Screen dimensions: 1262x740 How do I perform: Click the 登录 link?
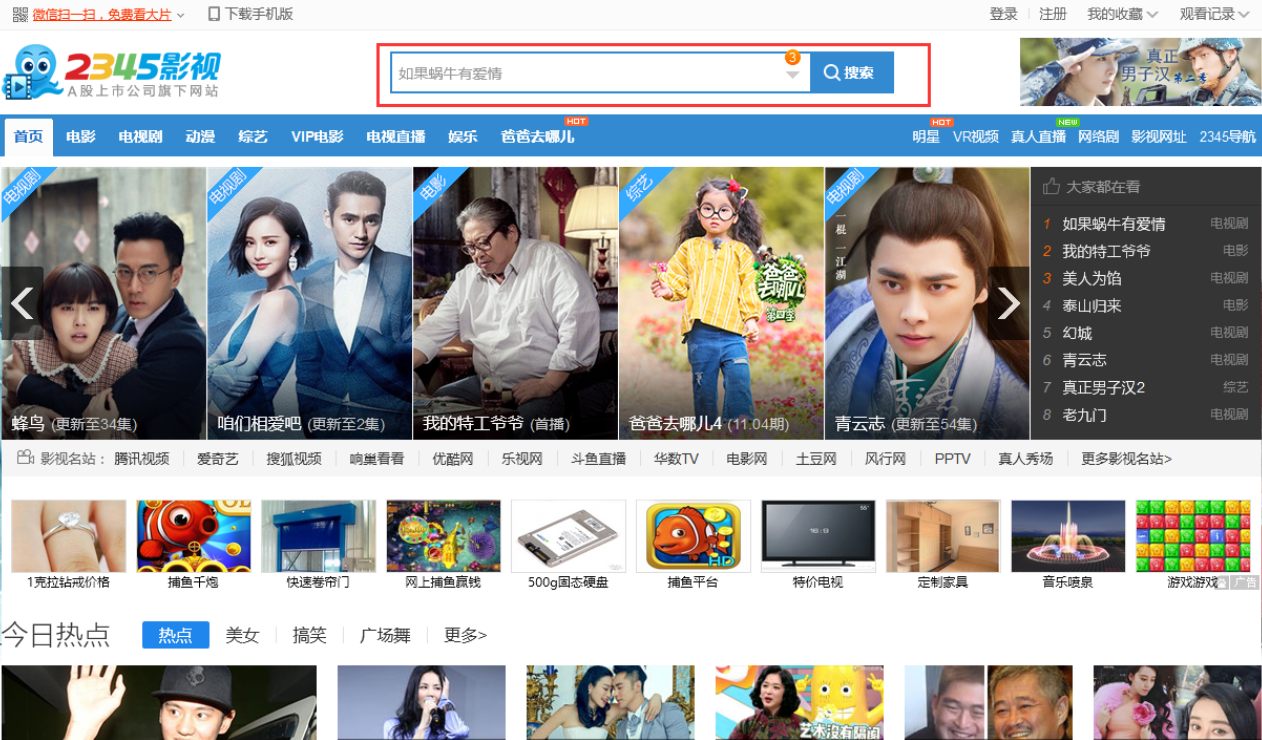point(1003,14)
